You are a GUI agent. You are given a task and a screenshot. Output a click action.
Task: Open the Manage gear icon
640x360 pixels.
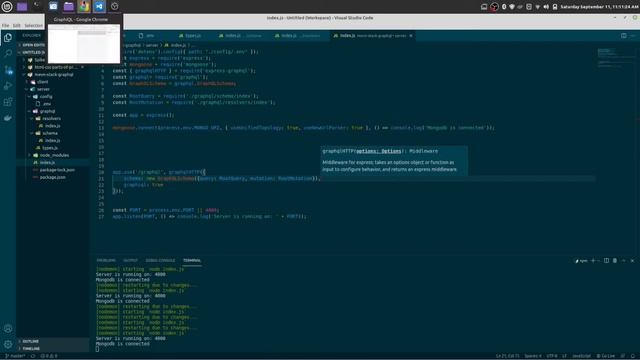[8, 344]
